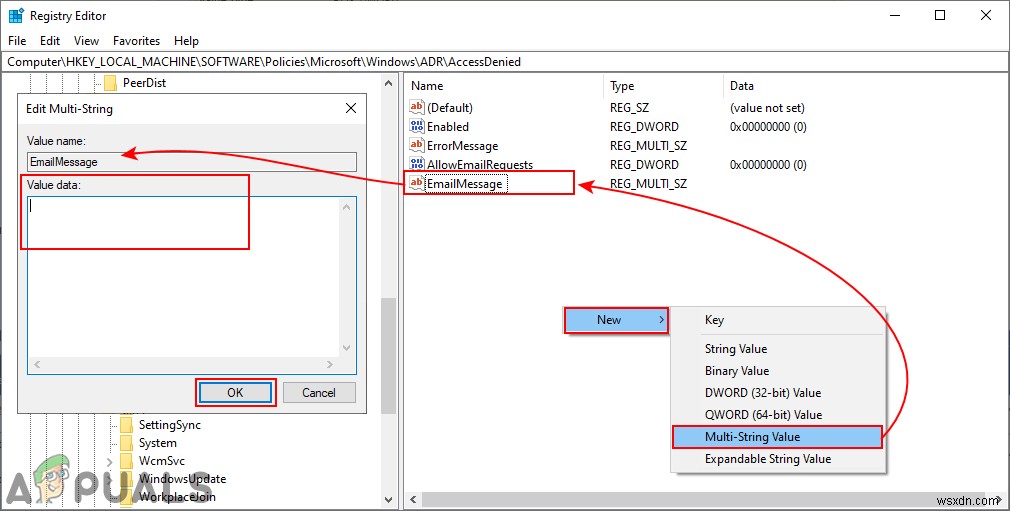This screenshot has width=1010, height=511.
Task: Open the Favorites menu
Action: (137, 41)
